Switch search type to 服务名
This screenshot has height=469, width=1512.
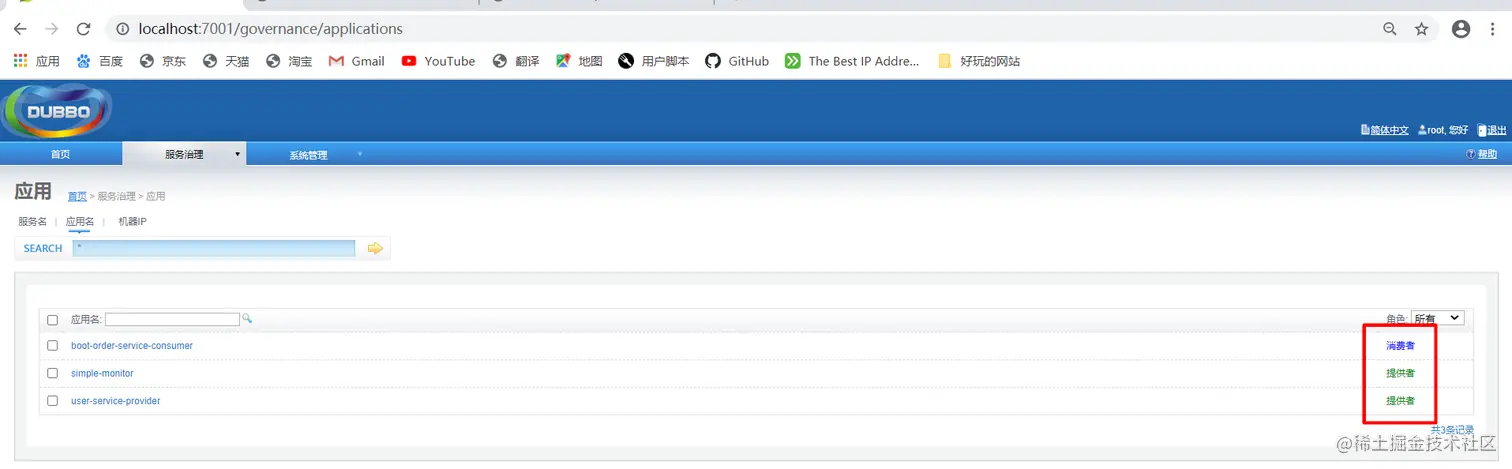click(x=32, y=222)
